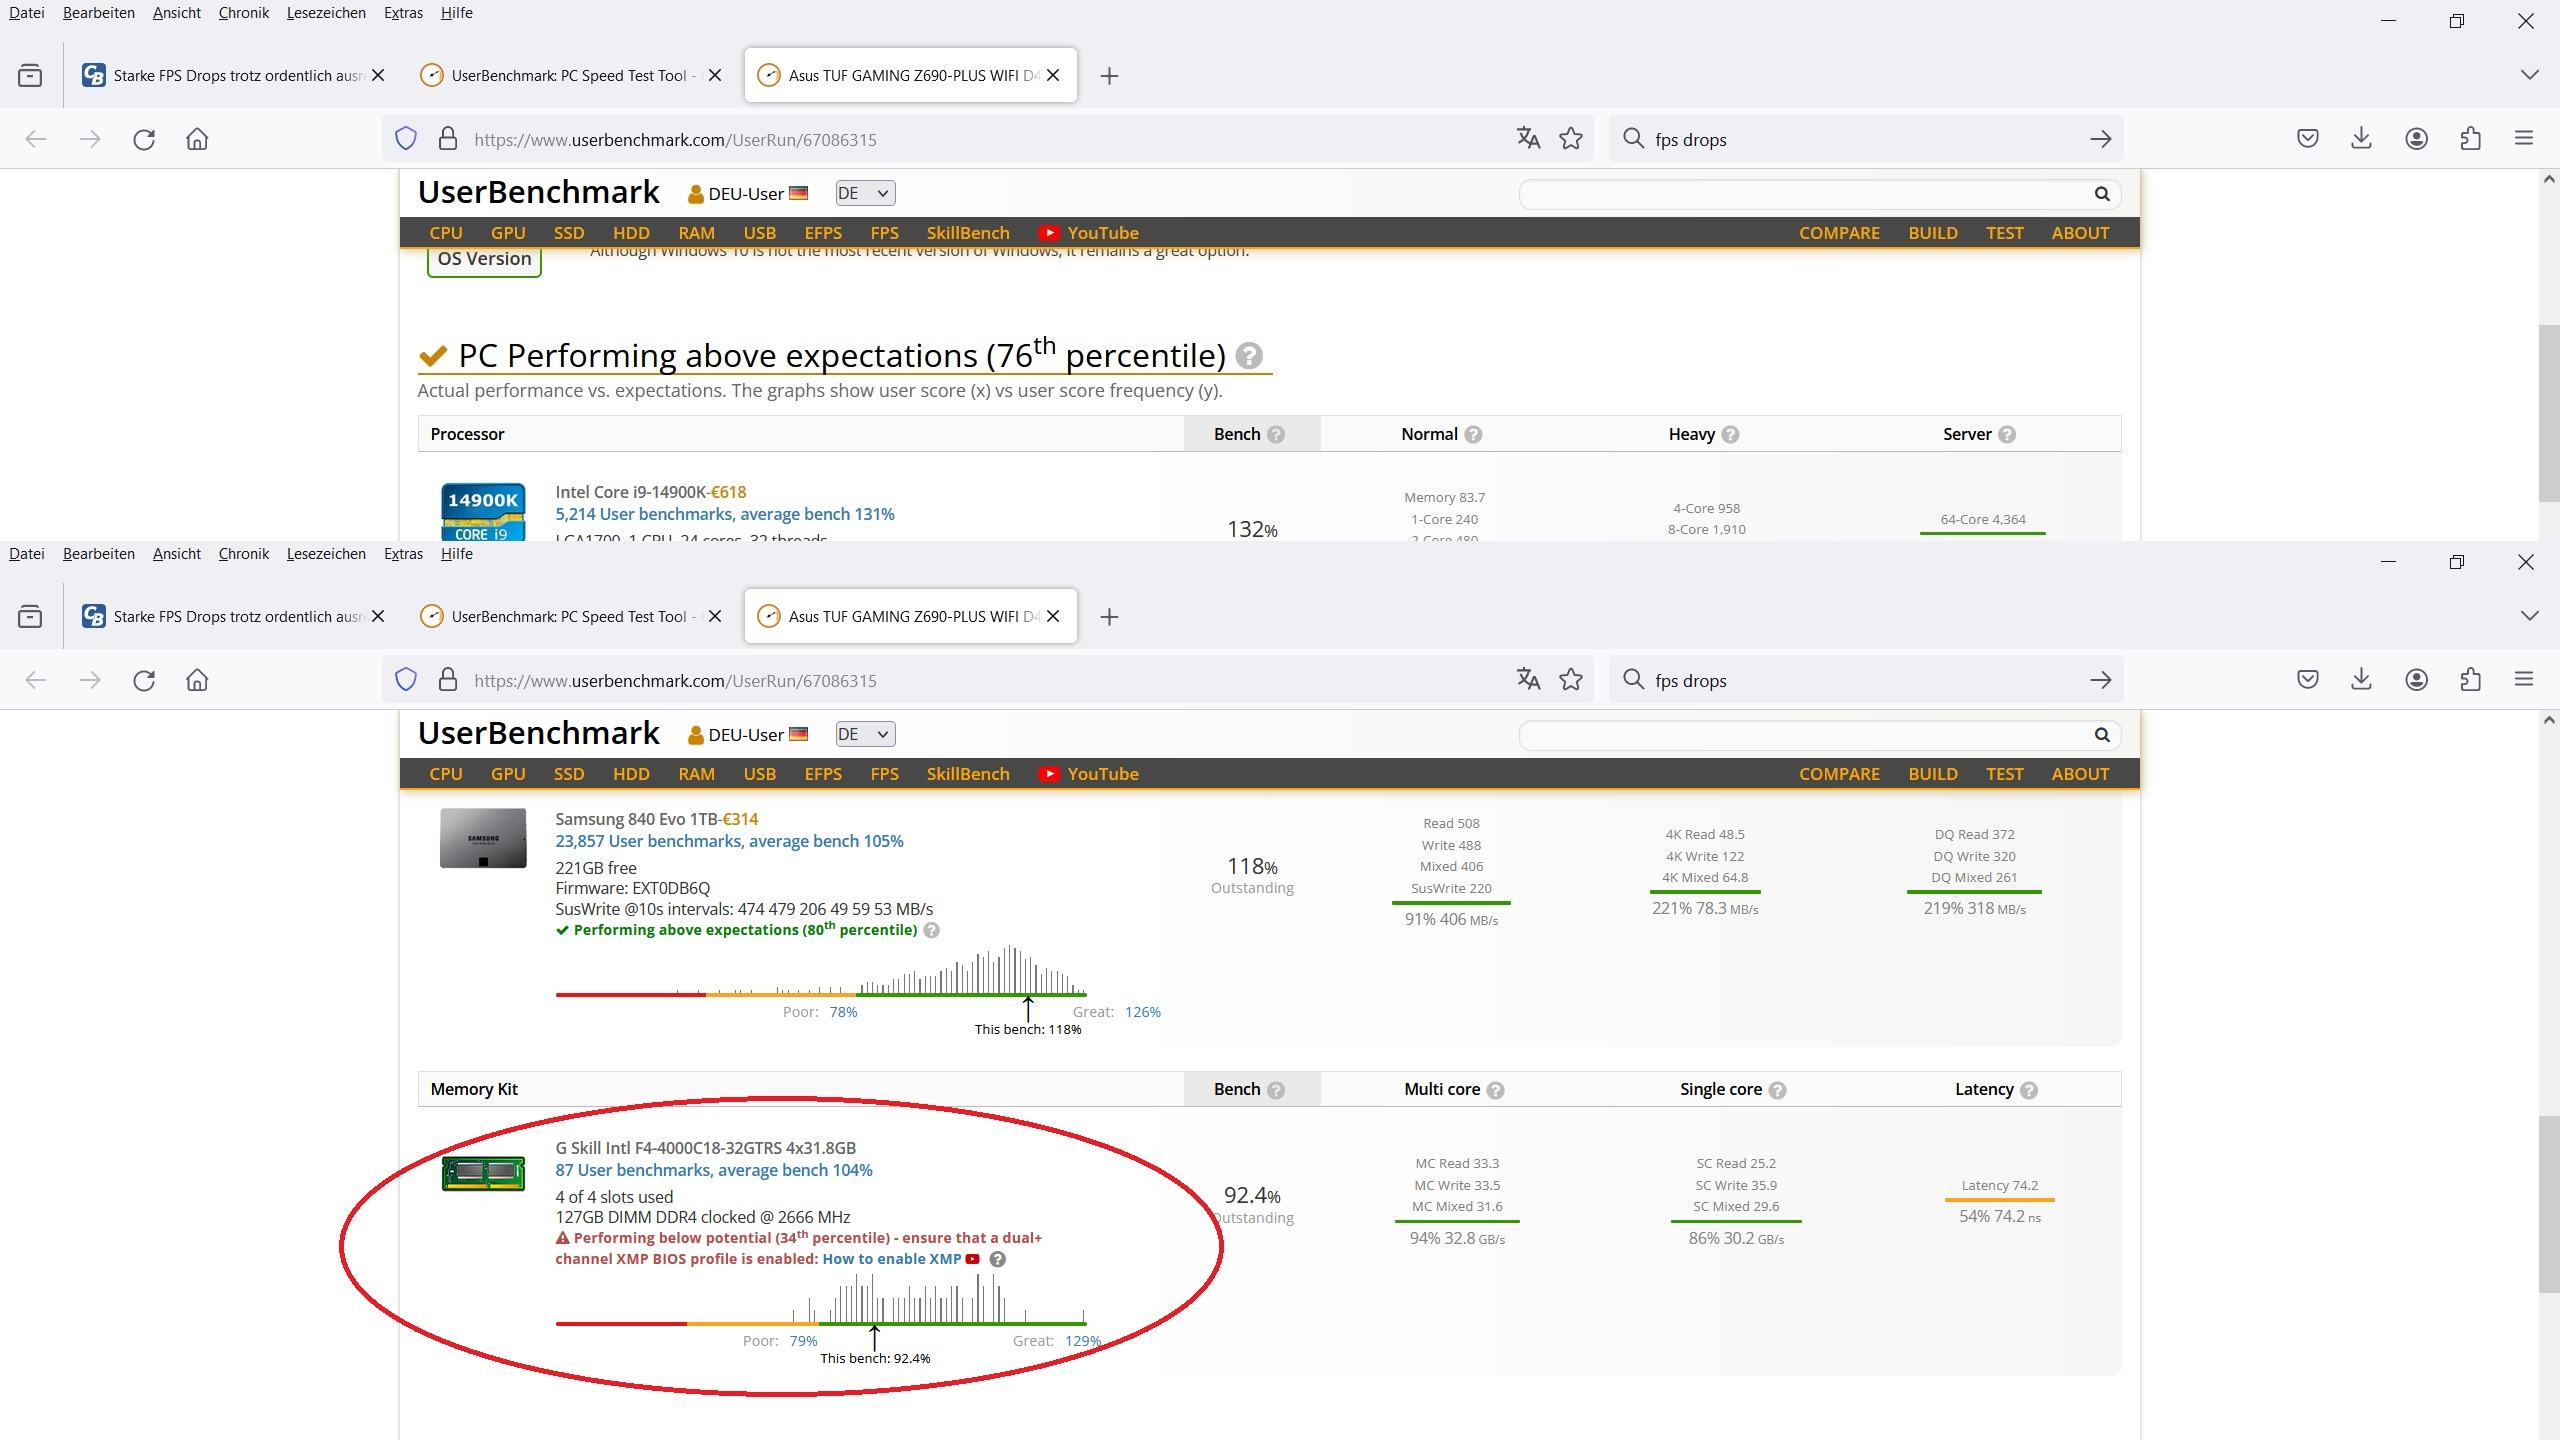Open BUILD in upper UserBenchmark nav
The image size is (2560, 1440).
(x=1933, y=233)
